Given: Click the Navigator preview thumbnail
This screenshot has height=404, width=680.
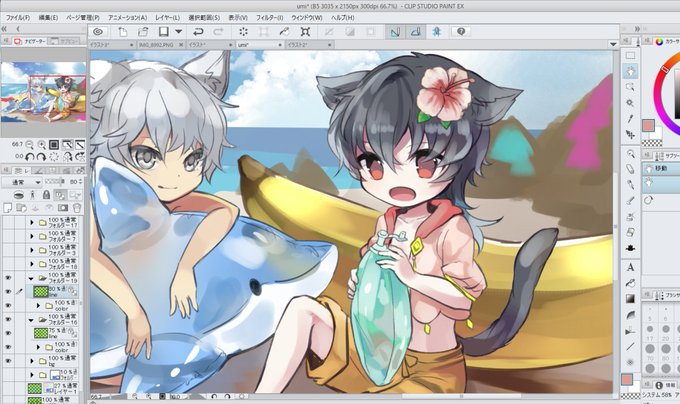Looking at the screenshot, I should [43, 92].
